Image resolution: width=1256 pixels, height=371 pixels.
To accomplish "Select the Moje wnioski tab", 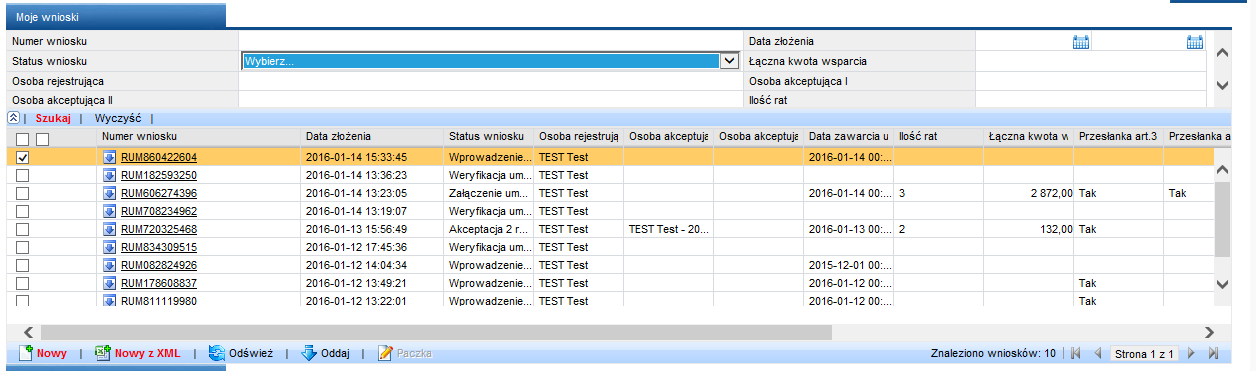I will (x=48, y=17).
